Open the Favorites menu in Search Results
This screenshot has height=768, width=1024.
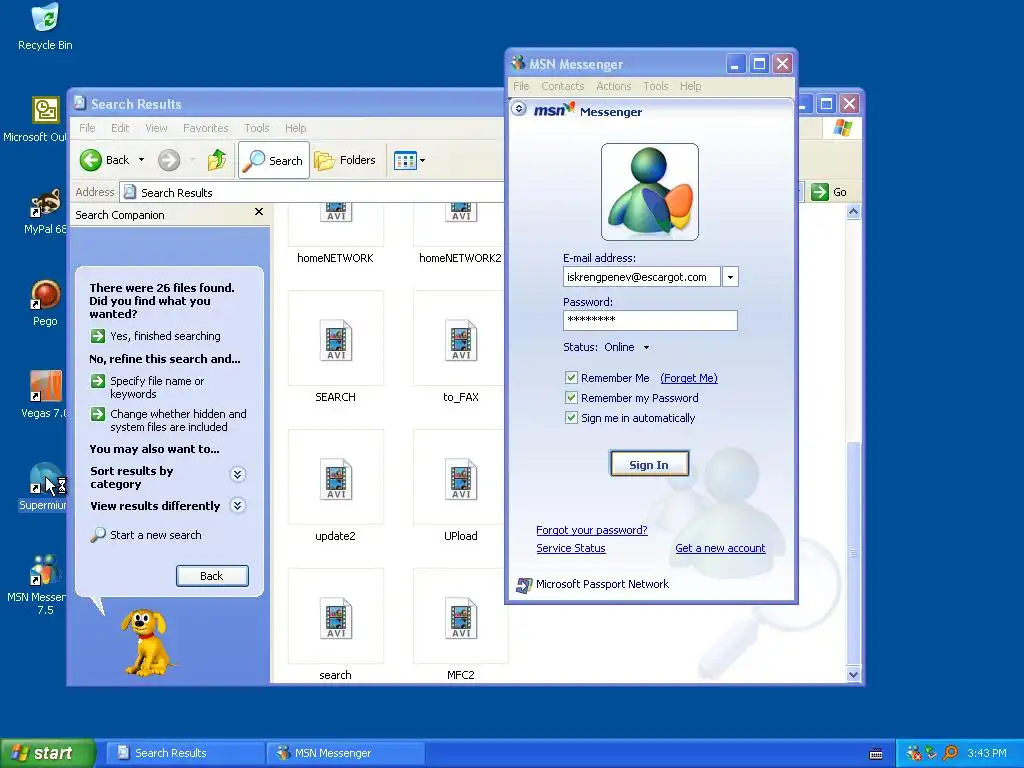pos(206,128)
